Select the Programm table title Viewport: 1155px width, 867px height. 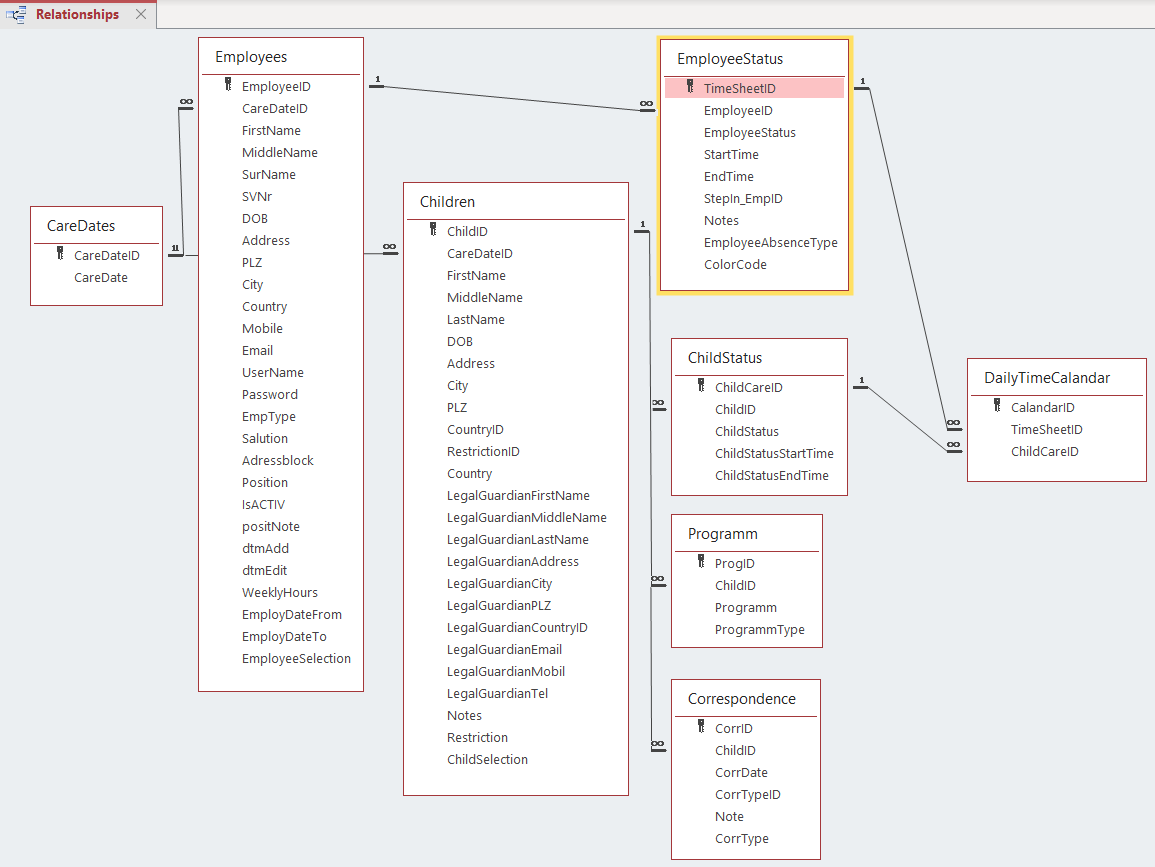tap(723, 534)
